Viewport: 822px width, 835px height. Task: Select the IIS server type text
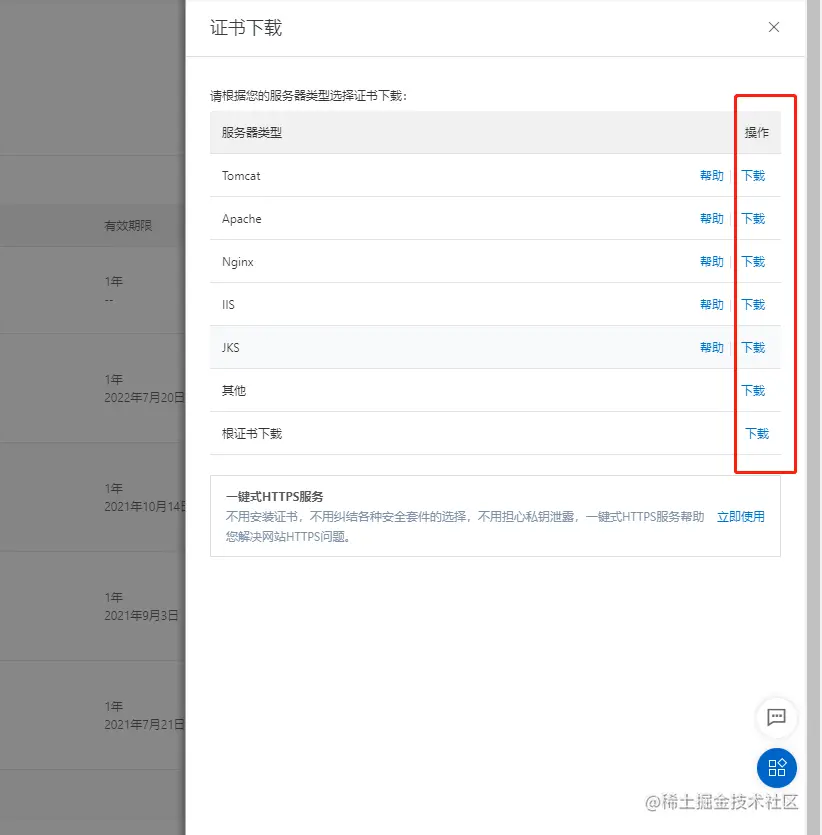(228, 305)
